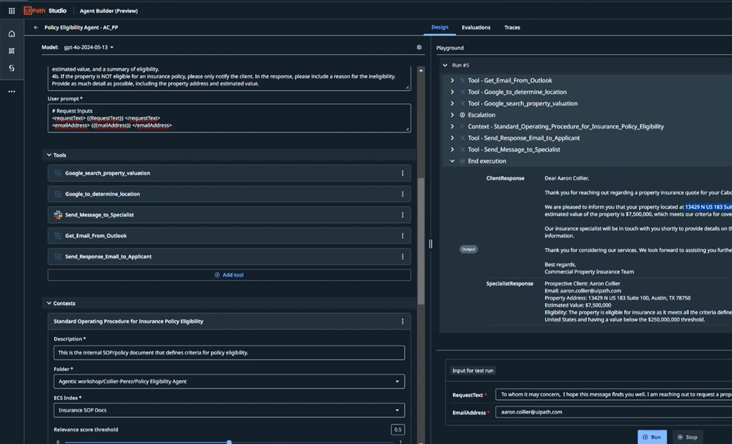732x444 pixels.
Task: Open options menu for Google_to_determine_location tool
Action: pyautogui.click(x=402, y=194)
